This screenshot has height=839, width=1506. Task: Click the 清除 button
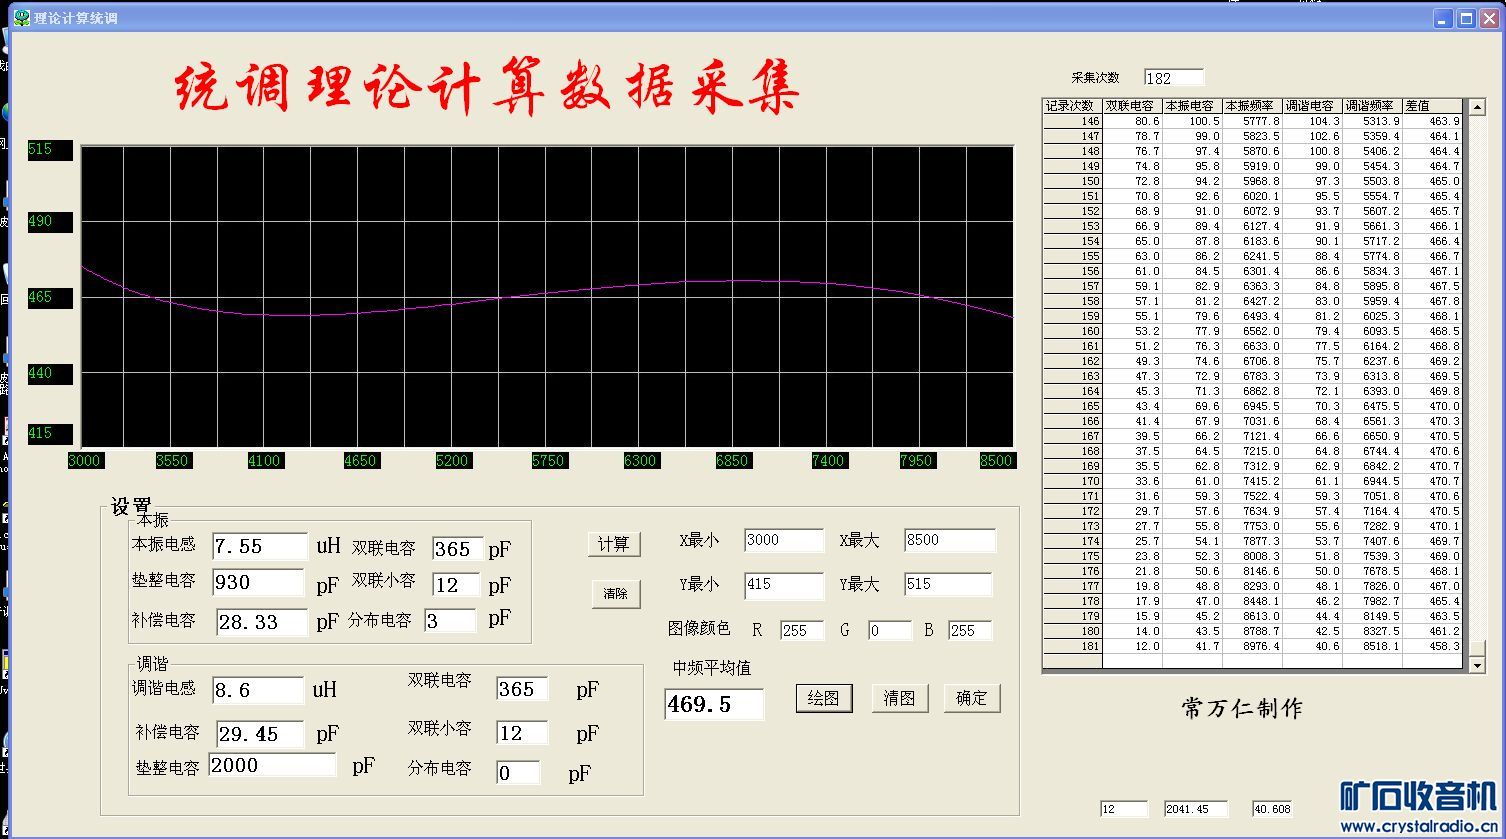point(615,594)
